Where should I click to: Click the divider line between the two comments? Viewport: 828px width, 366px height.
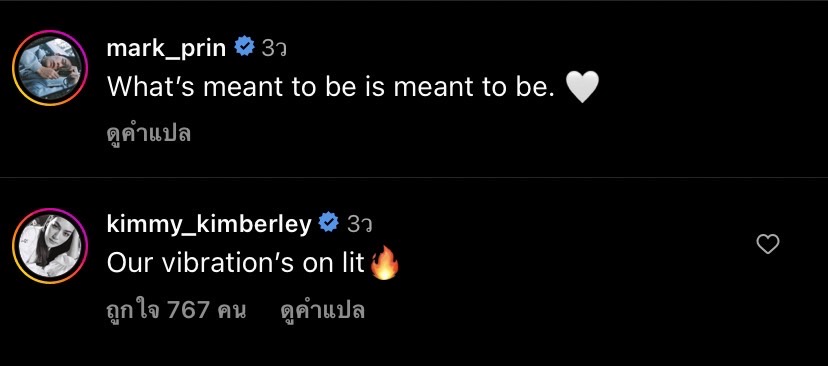pos(414,177)
